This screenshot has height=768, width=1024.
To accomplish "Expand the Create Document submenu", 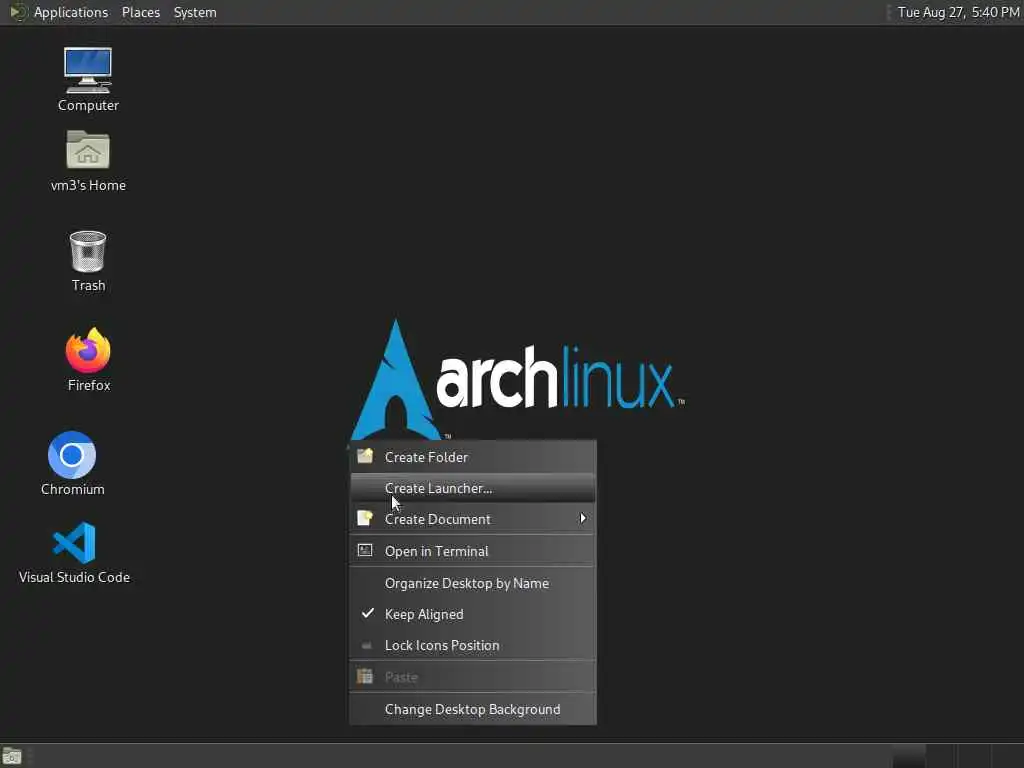I will point(473,519).
